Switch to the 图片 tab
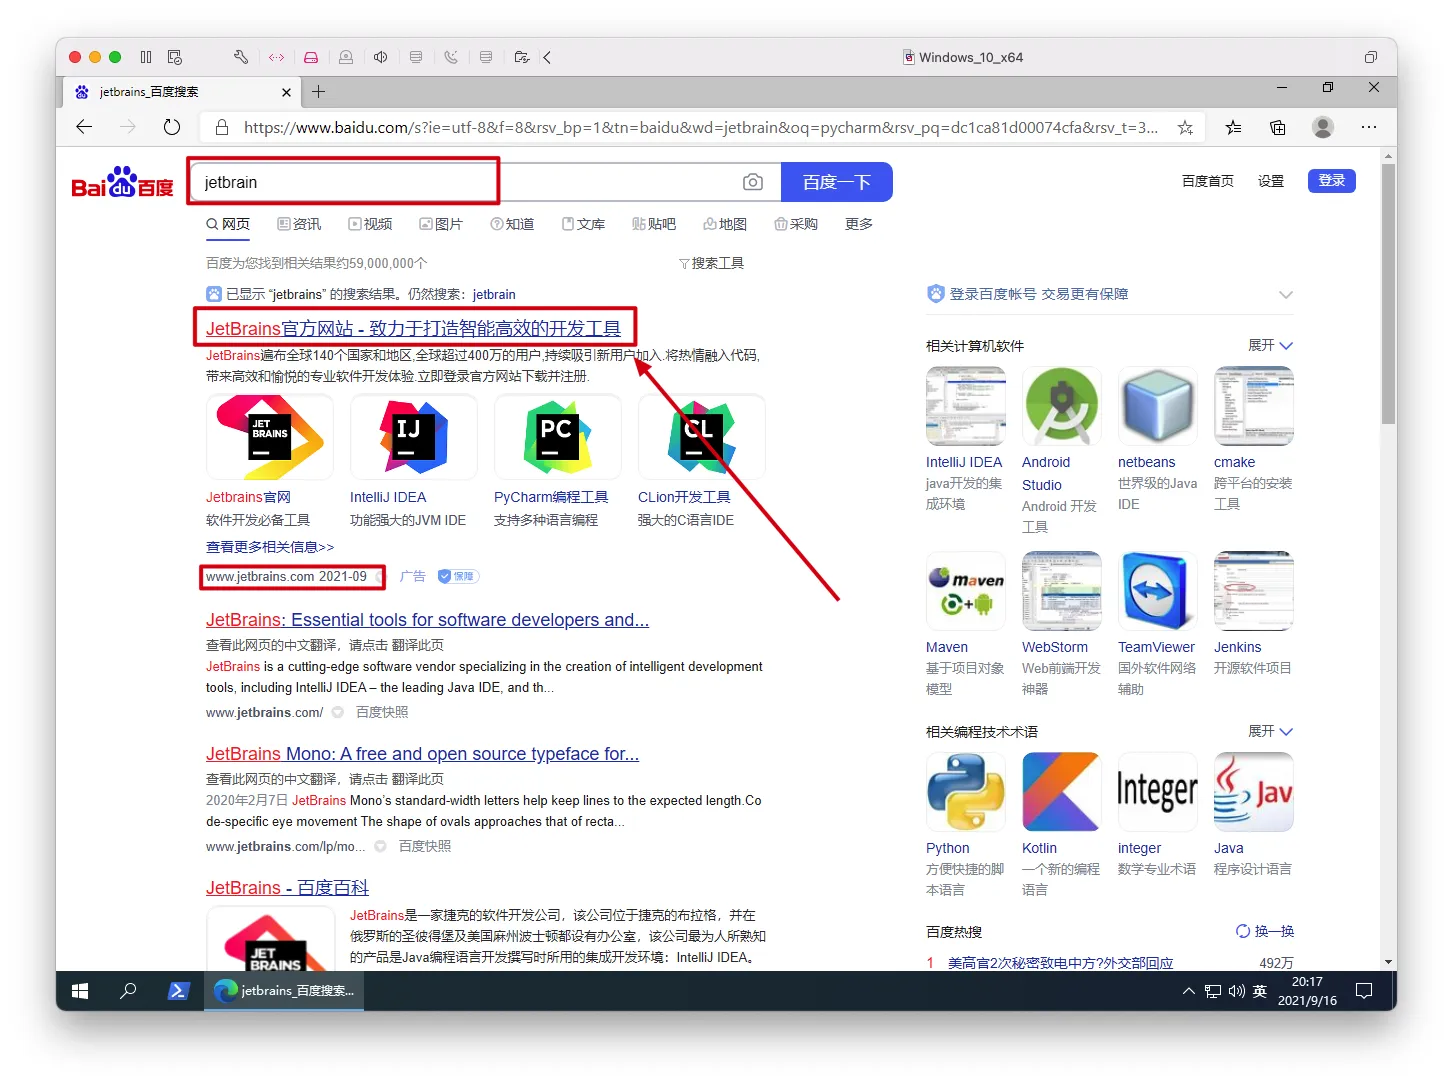 click(441, 224)
